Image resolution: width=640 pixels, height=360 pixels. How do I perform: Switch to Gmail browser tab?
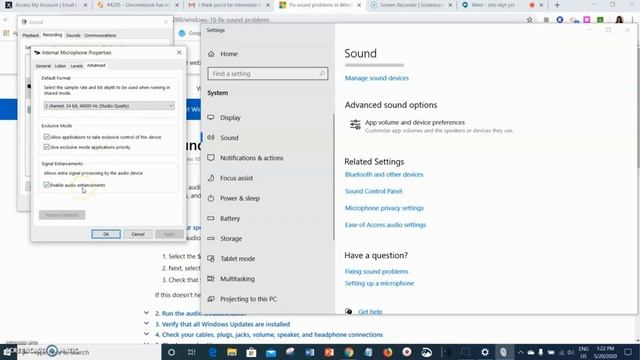pyautogui.click(x=229, y=5)
